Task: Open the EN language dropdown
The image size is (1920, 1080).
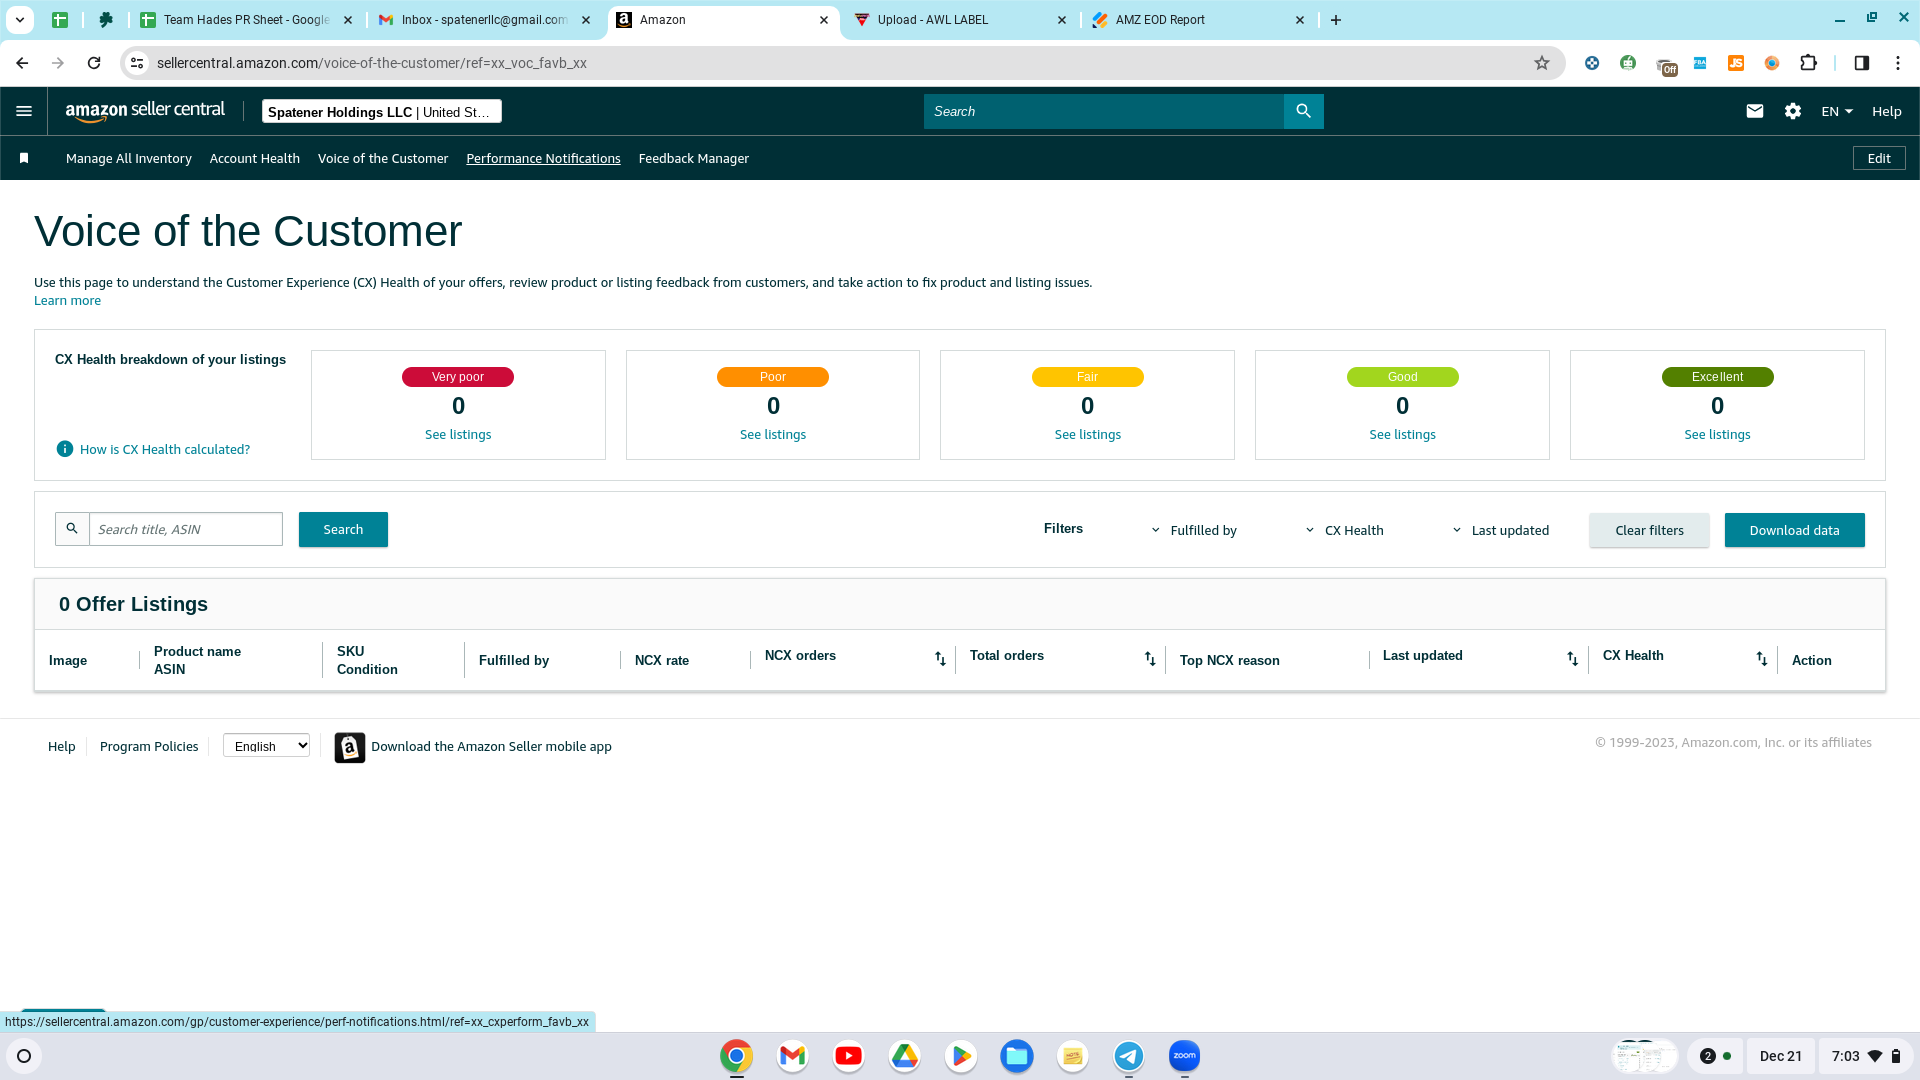Action: (x=1837, y=111)
